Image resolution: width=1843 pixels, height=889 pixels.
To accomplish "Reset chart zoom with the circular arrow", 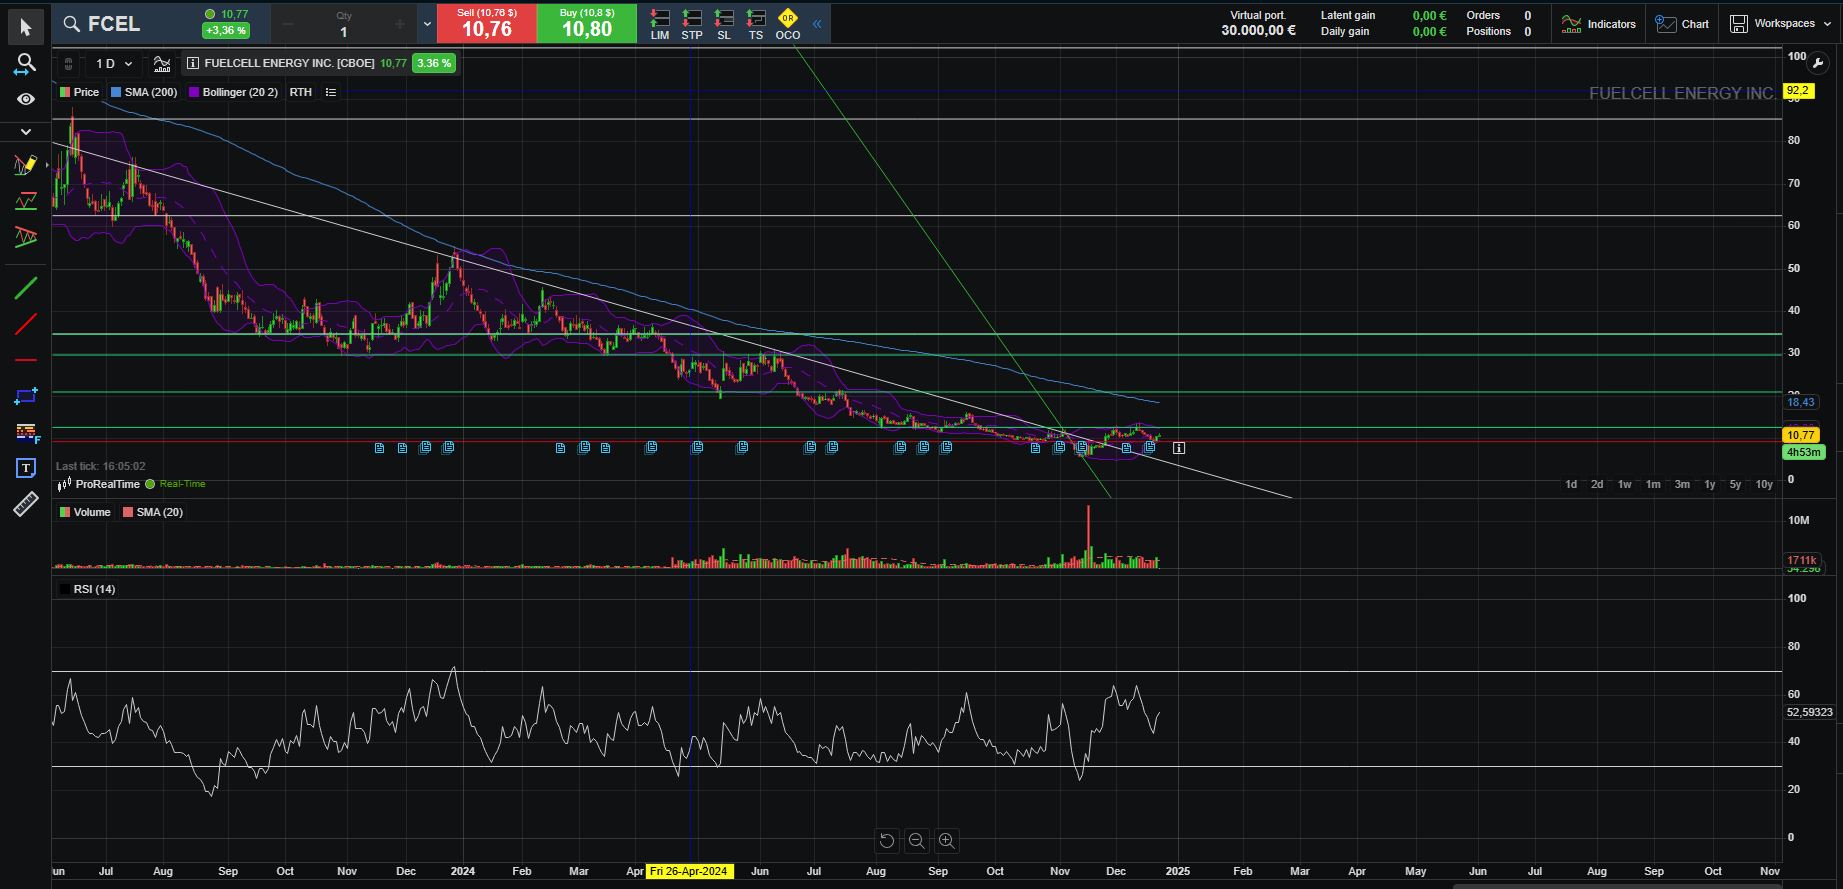I will (x=886, y=841).
